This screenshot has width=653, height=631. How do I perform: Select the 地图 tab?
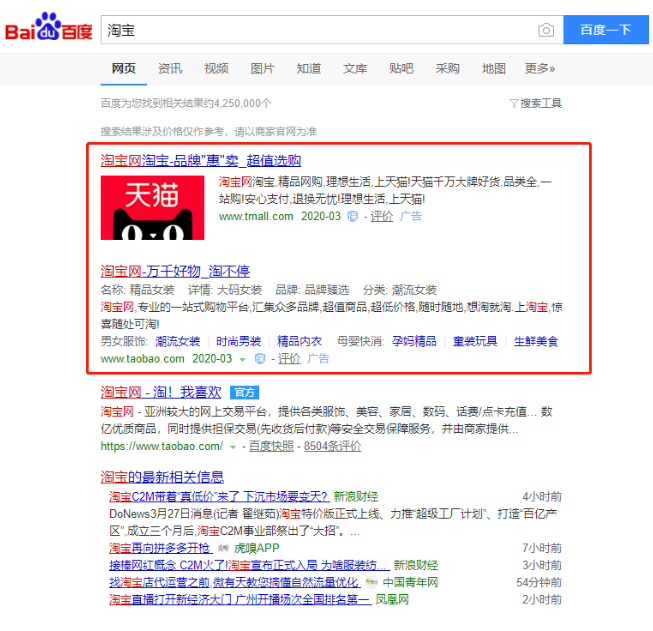click(x=494, y=68)
